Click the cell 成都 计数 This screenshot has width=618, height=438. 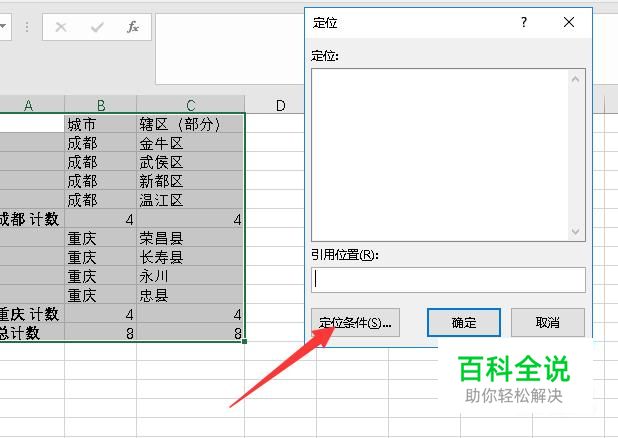pos(32,219)
